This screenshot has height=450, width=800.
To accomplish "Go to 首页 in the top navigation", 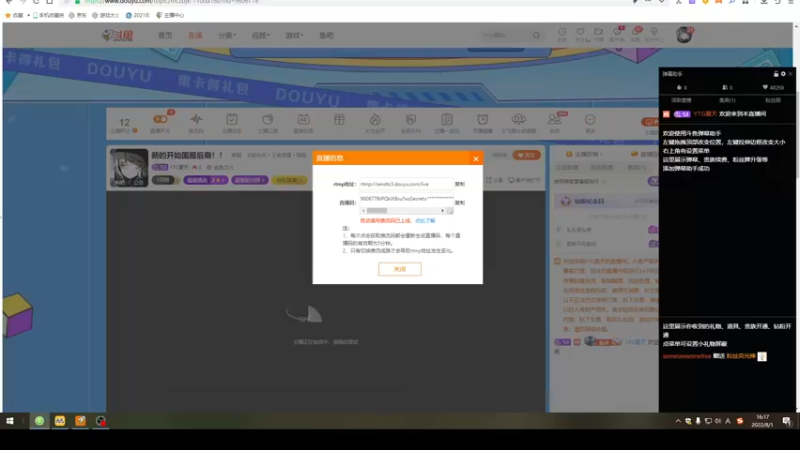I will 165,36.
